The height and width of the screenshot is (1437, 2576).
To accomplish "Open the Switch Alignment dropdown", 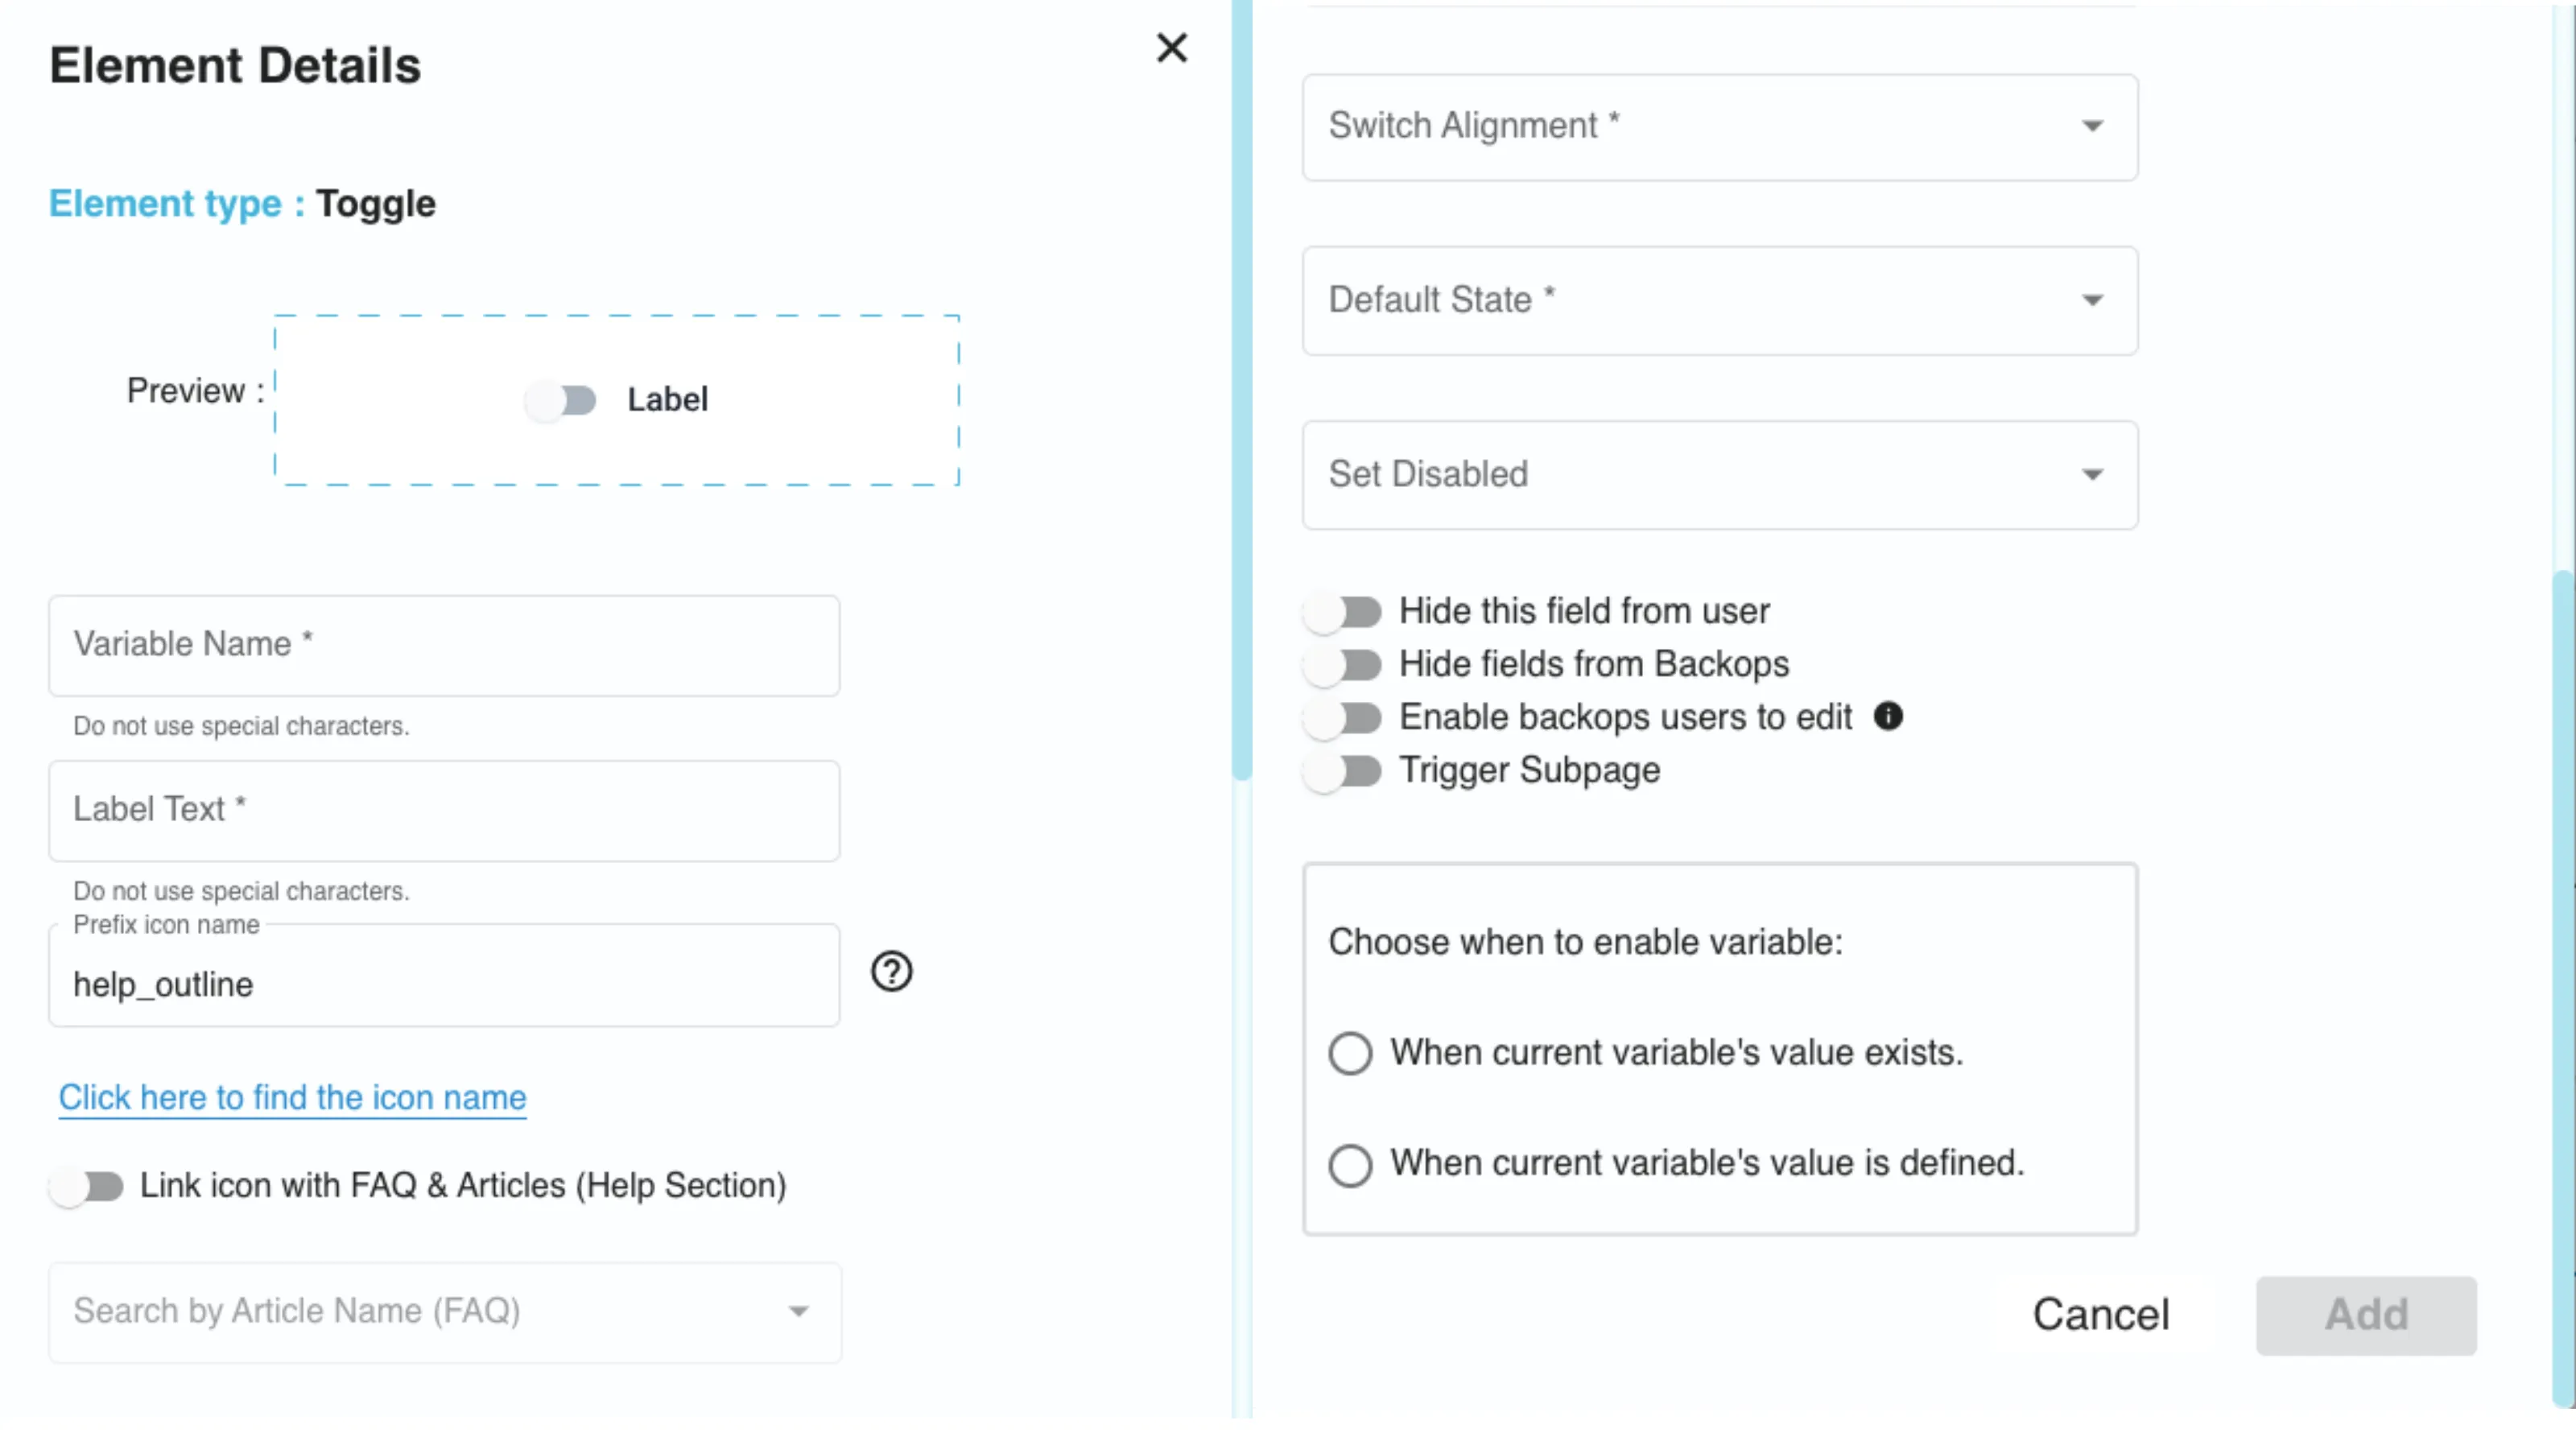I will point(1720,127).
